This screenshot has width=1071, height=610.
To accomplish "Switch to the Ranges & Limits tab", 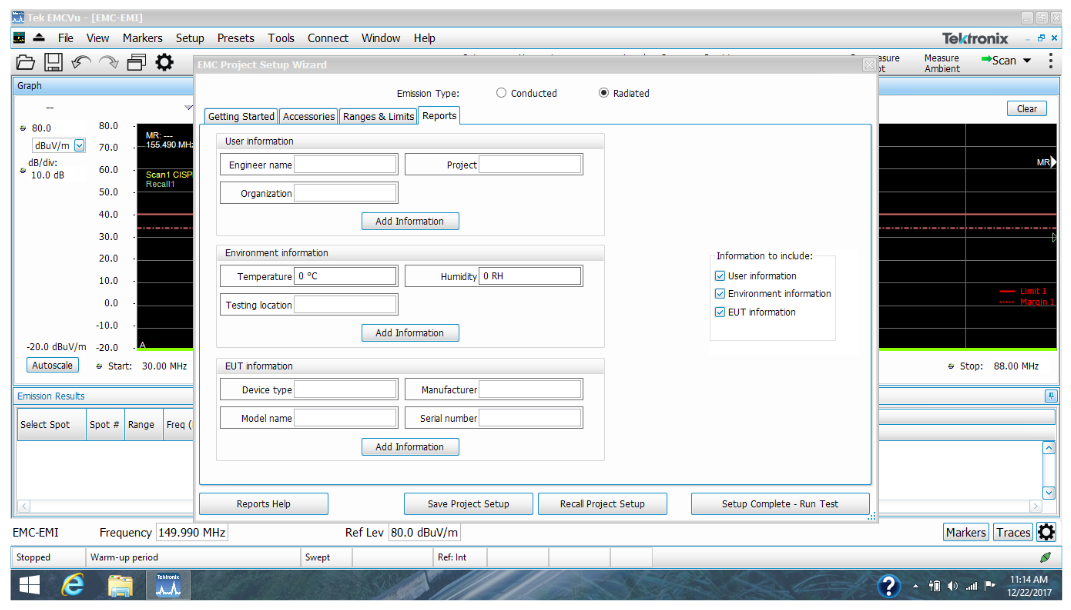I will pos(378,116).
